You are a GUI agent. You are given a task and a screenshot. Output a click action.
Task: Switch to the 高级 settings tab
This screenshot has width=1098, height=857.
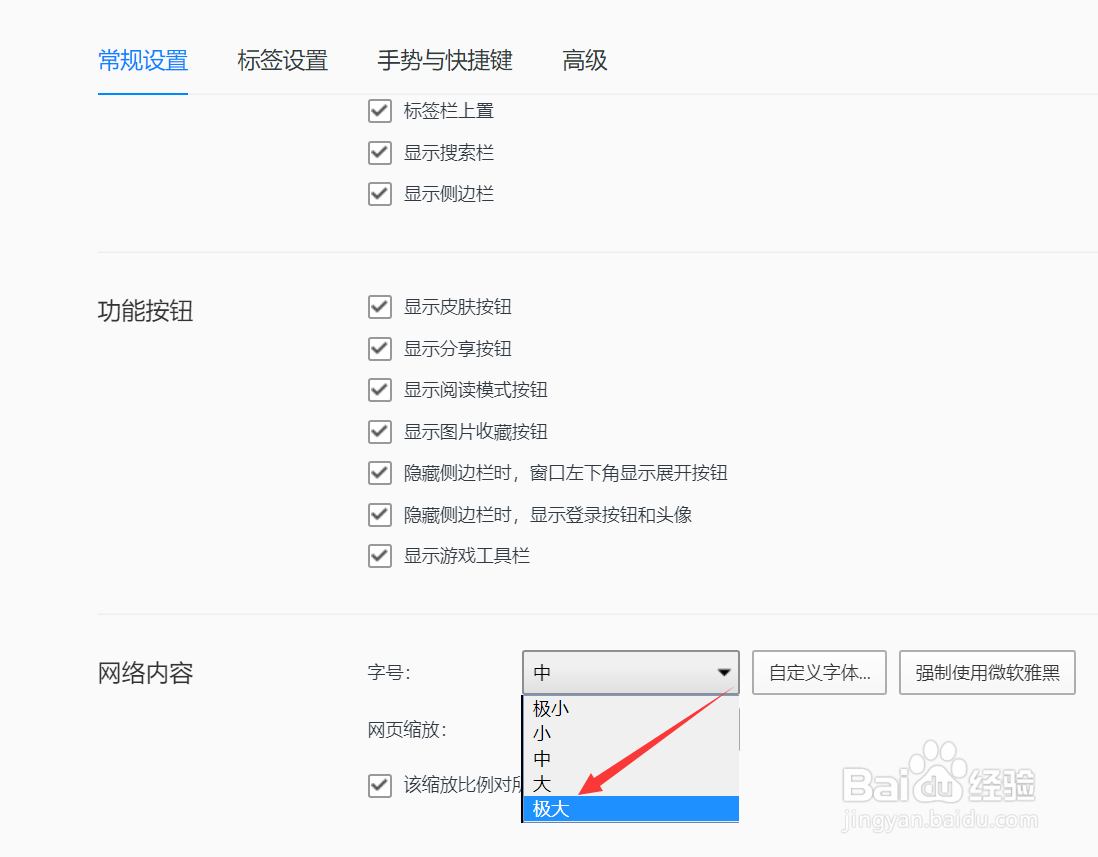(x=585, y=61)
